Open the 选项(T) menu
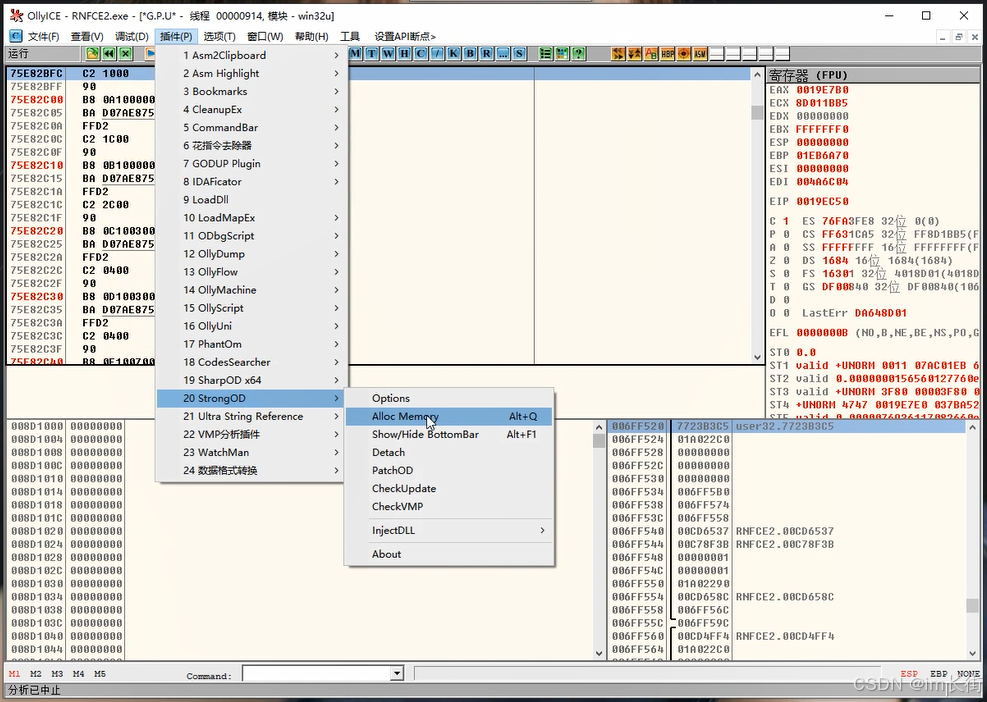This screenshot has width=987, height=702. 220,37
